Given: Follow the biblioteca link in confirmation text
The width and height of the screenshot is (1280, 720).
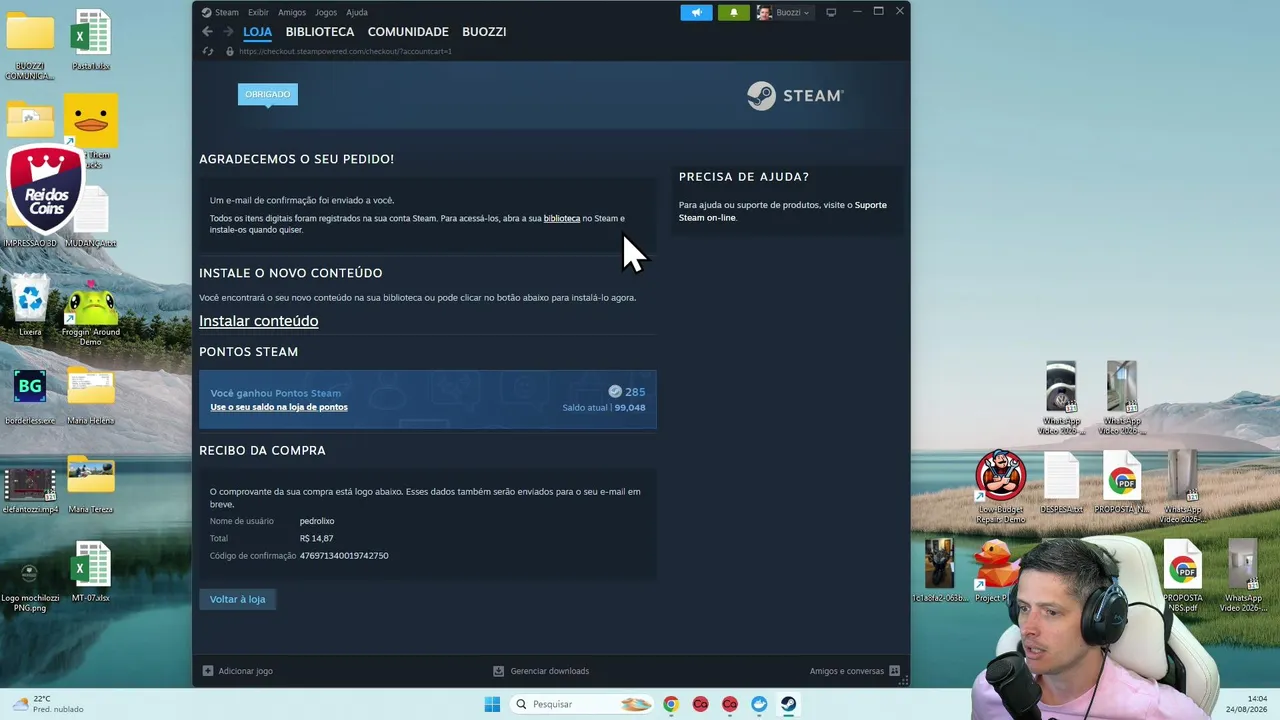Looking at the screenshot, I should (562, 218).
